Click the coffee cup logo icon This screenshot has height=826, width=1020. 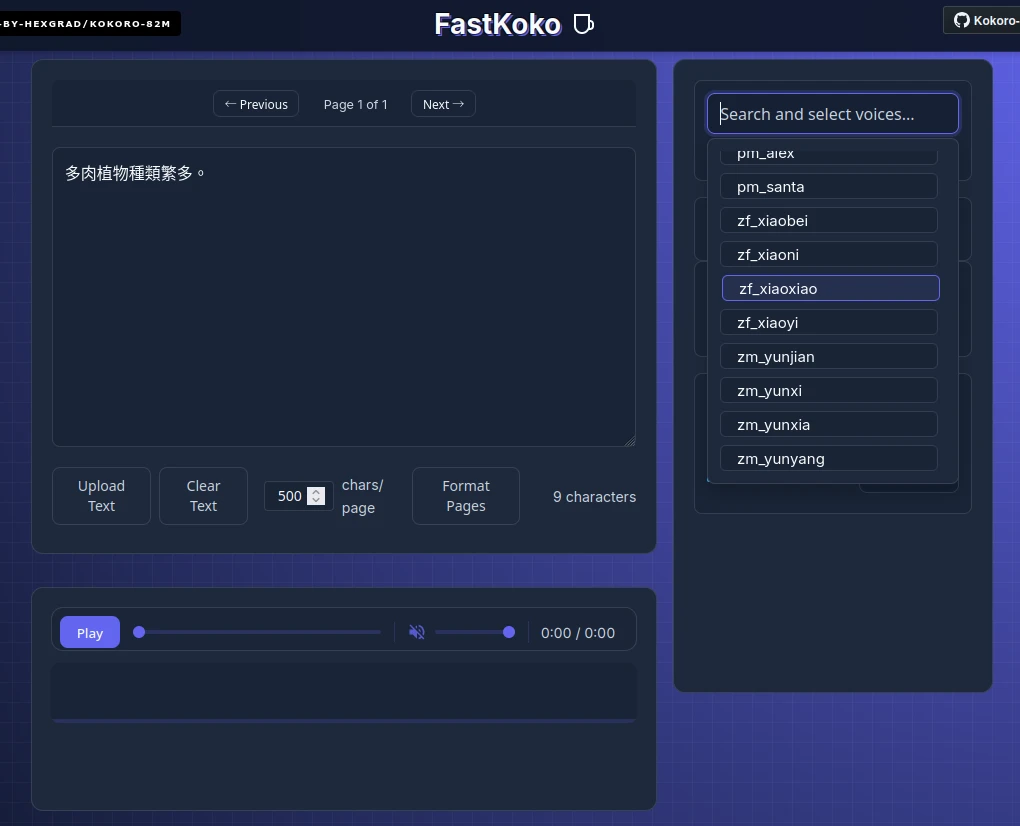tap(583, 24)
